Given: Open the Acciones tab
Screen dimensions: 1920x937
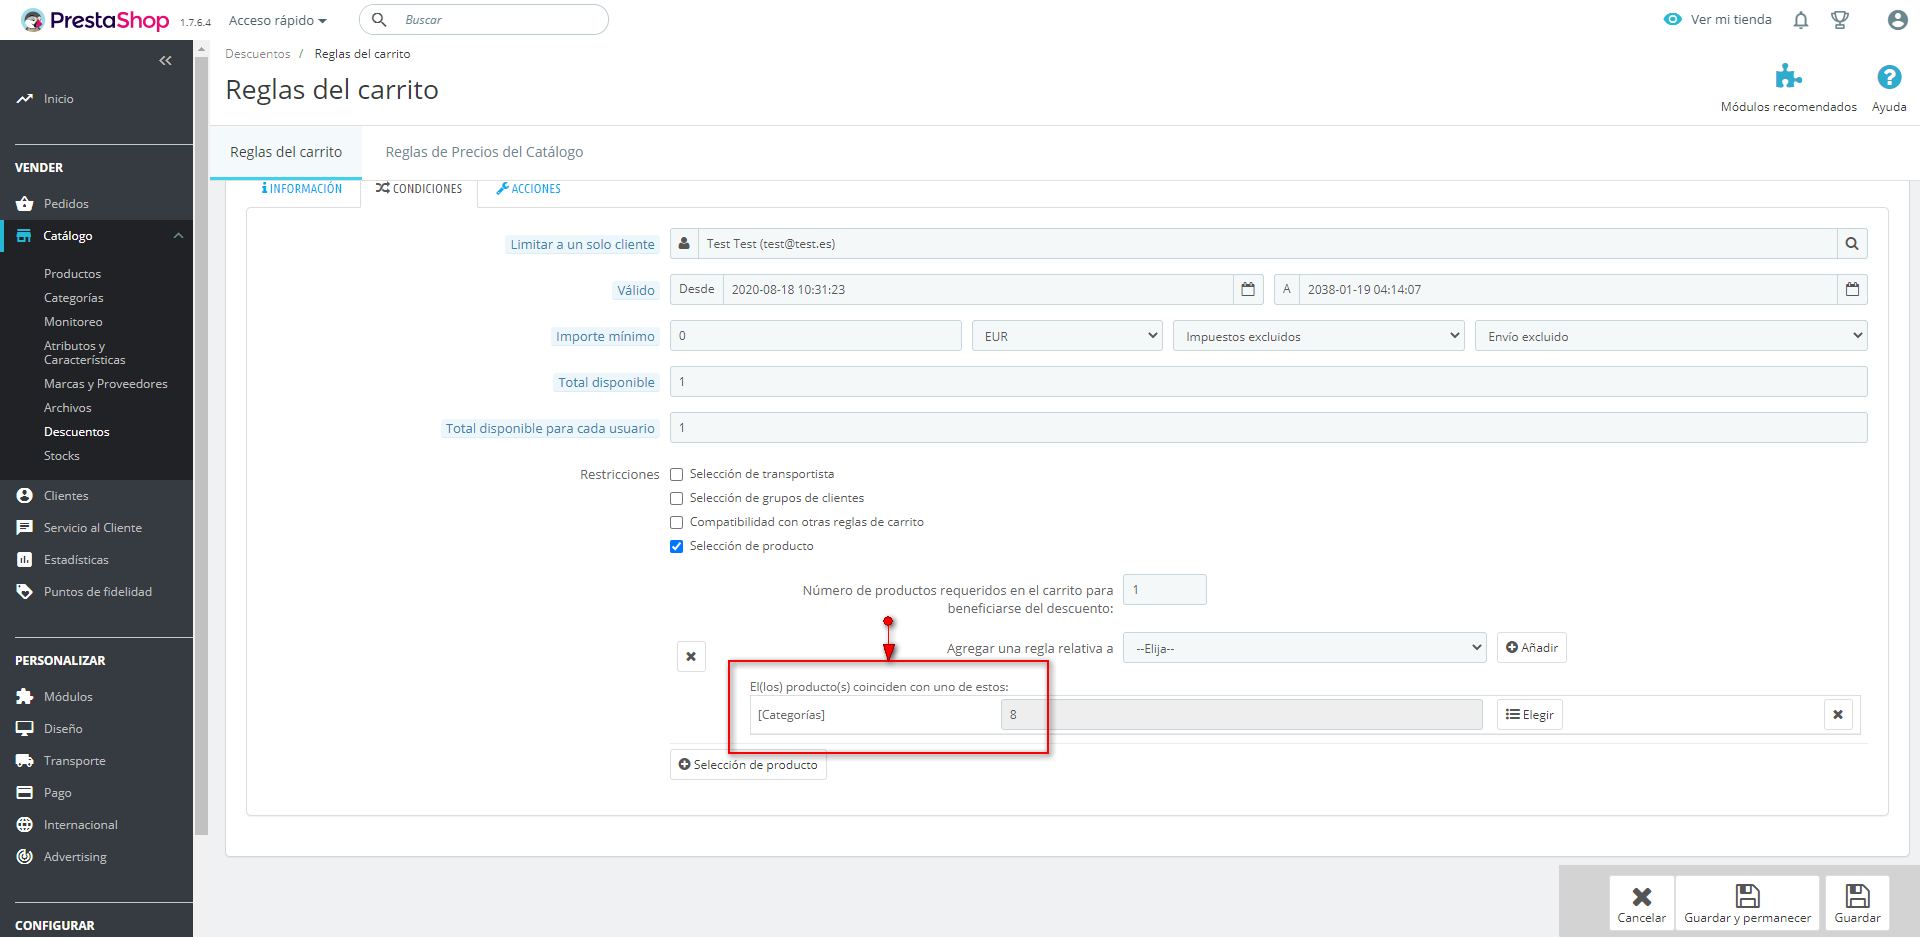Looking at the screenshot, I should pos(529,189).
